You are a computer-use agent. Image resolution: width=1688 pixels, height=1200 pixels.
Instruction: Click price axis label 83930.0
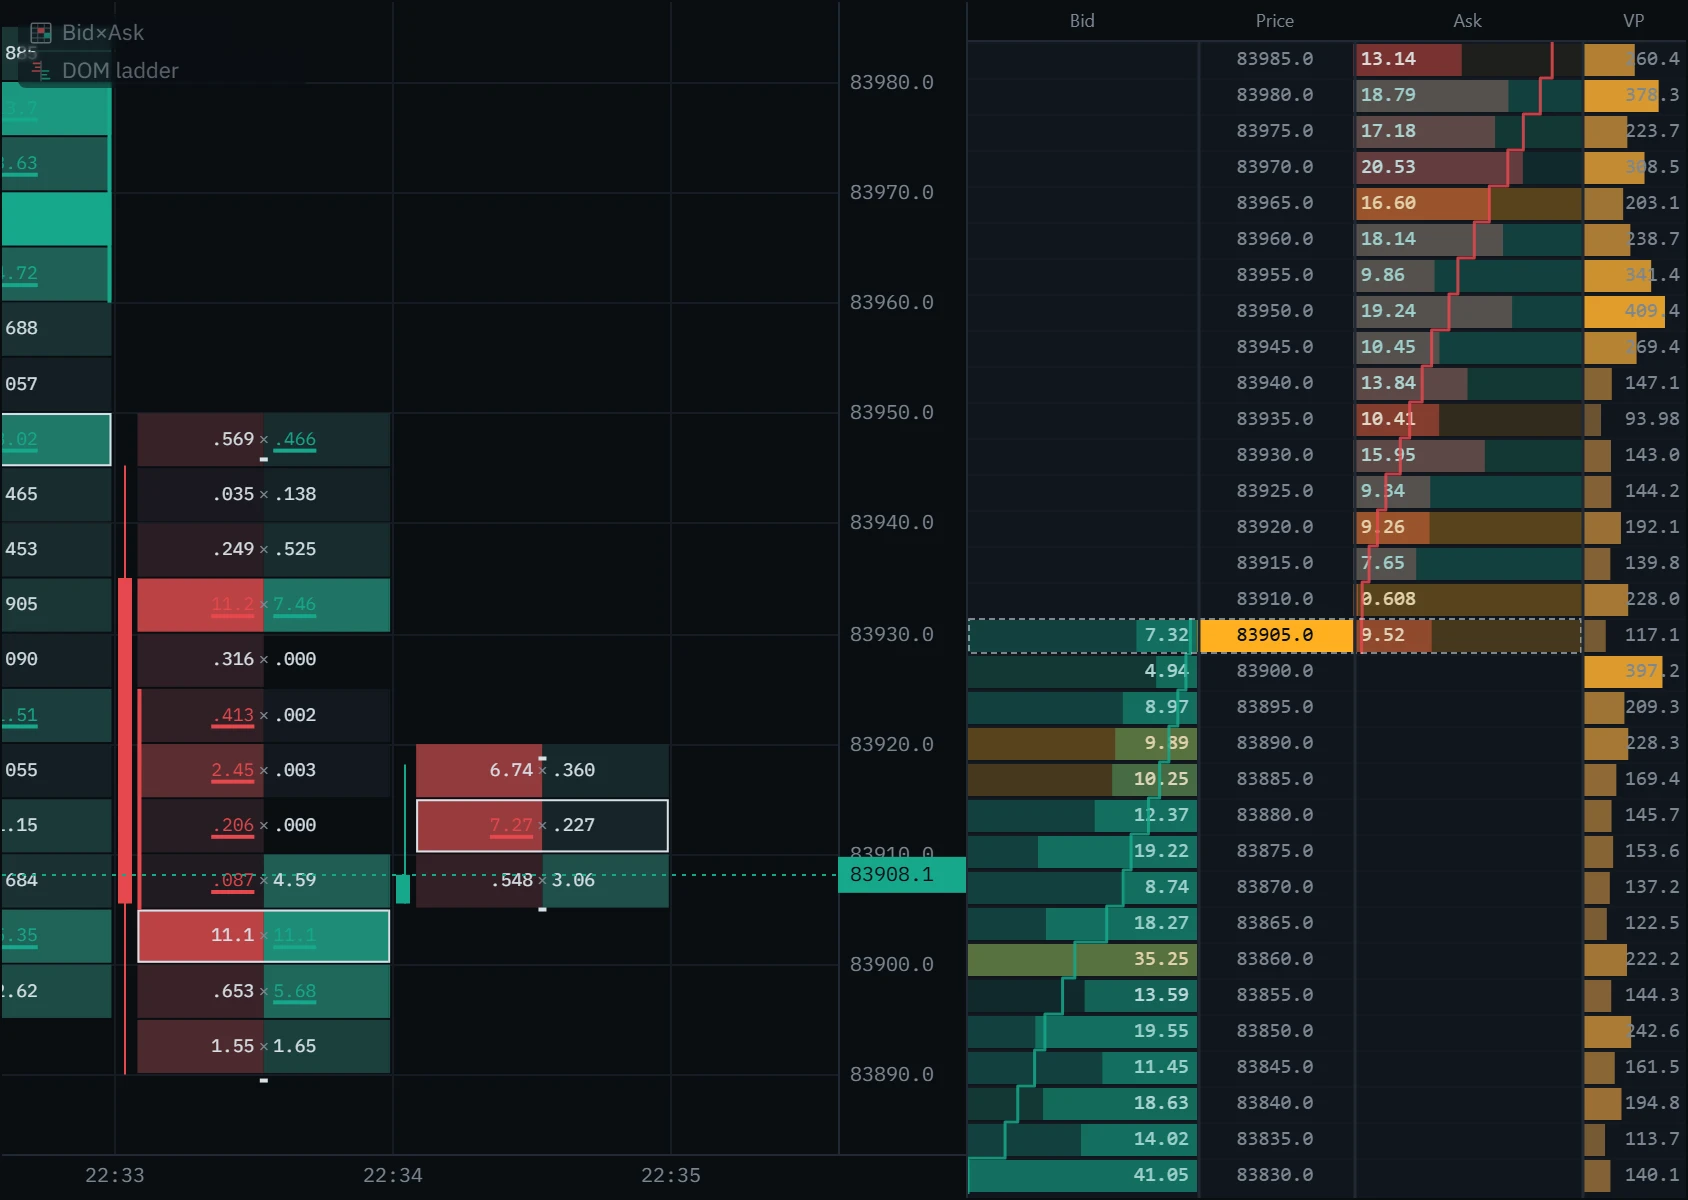coord(892,634)
